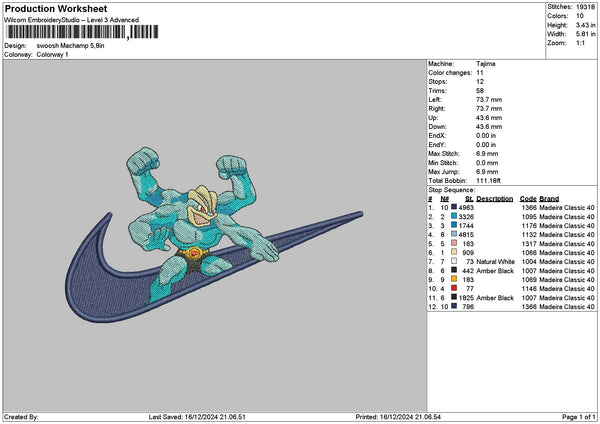Select the 'Production Worksheet' heading
Image resolution: width=600 pixels, height=424 pixels.
56,8
